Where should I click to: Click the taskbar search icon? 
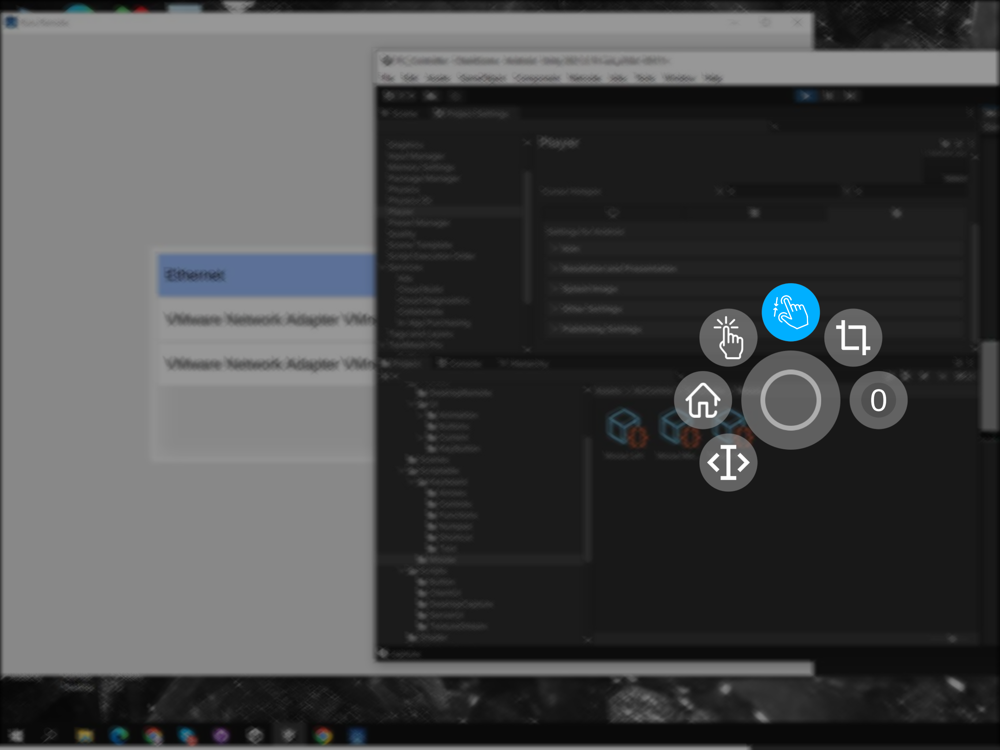point(50,735)
